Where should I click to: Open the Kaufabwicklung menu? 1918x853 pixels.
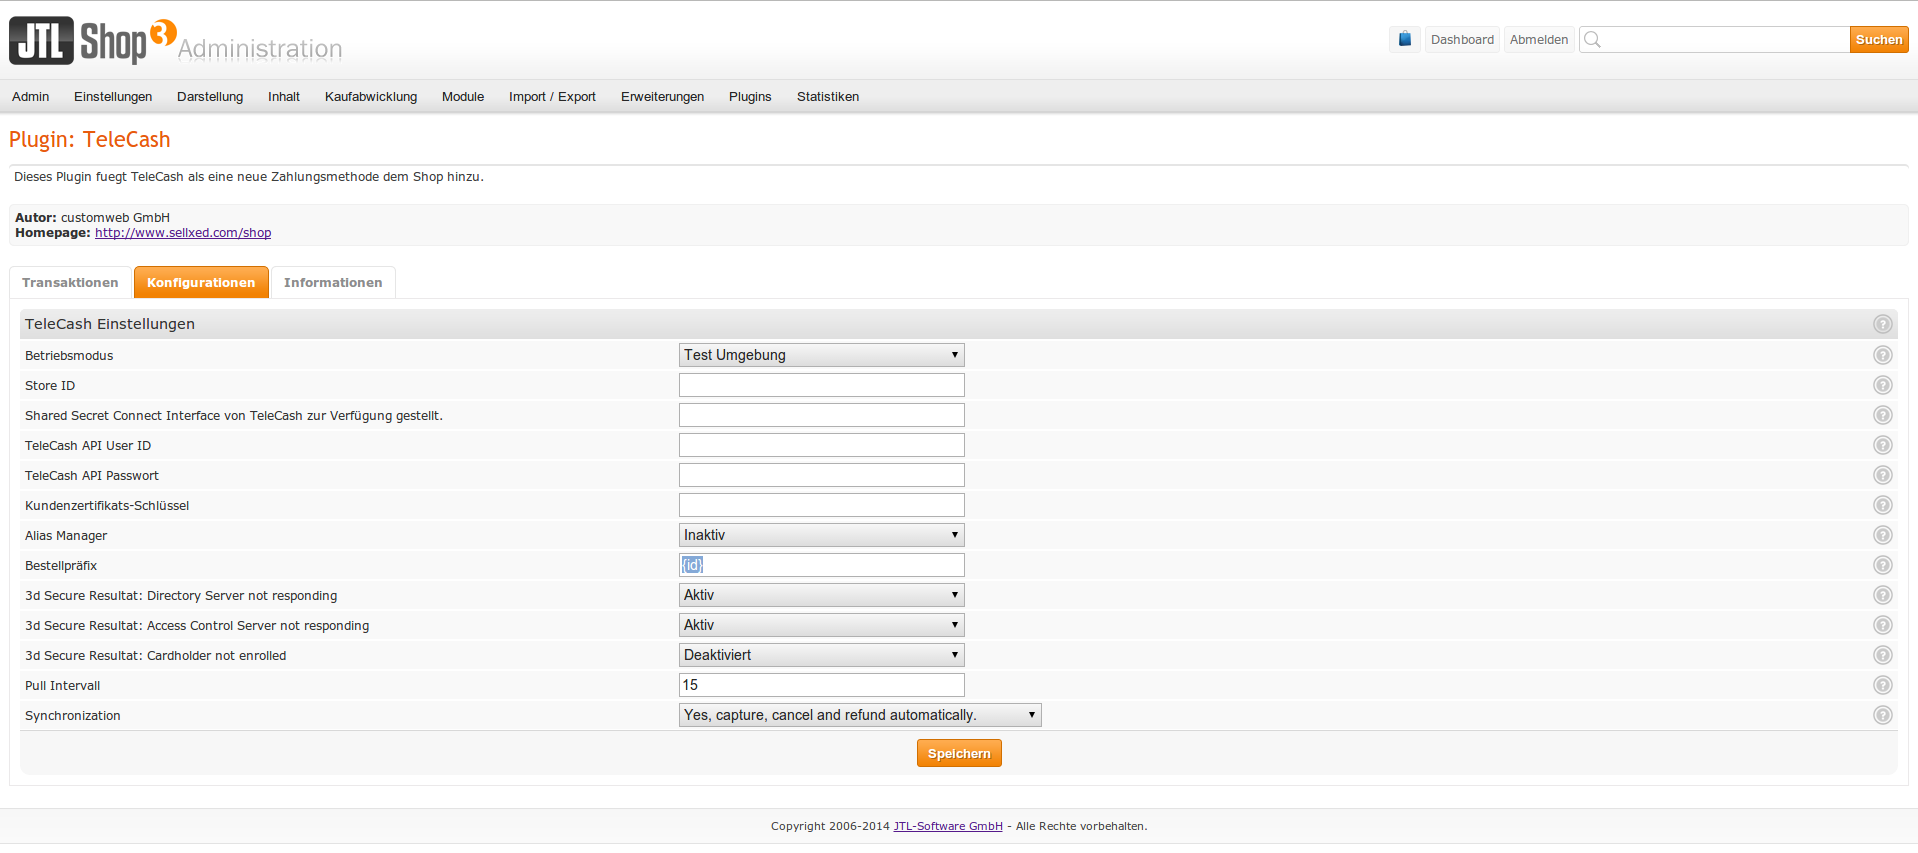[x=370, y=97]
